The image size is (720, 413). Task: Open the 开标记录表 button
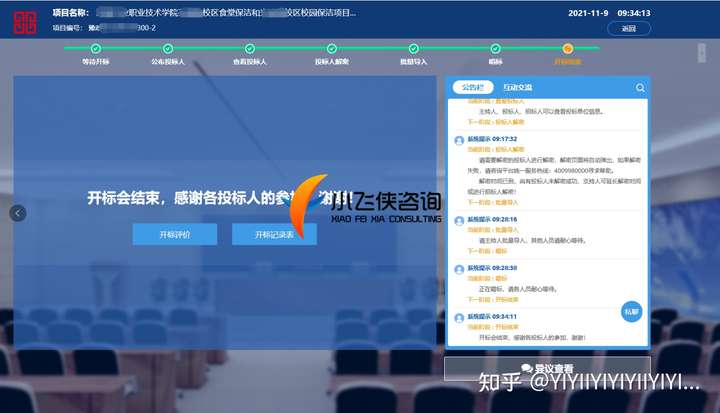click(x=274, y=234)
